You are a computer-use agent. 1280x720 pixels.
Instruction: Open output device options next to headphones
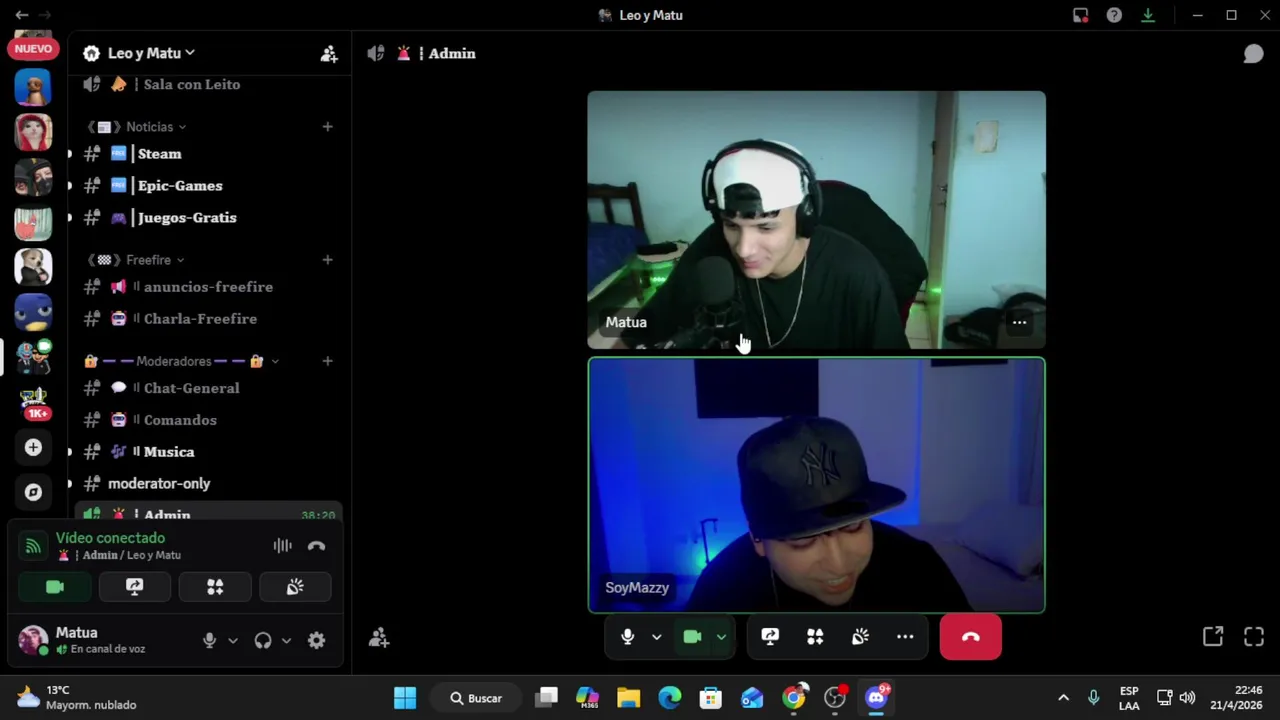click(x=286, y=641)
